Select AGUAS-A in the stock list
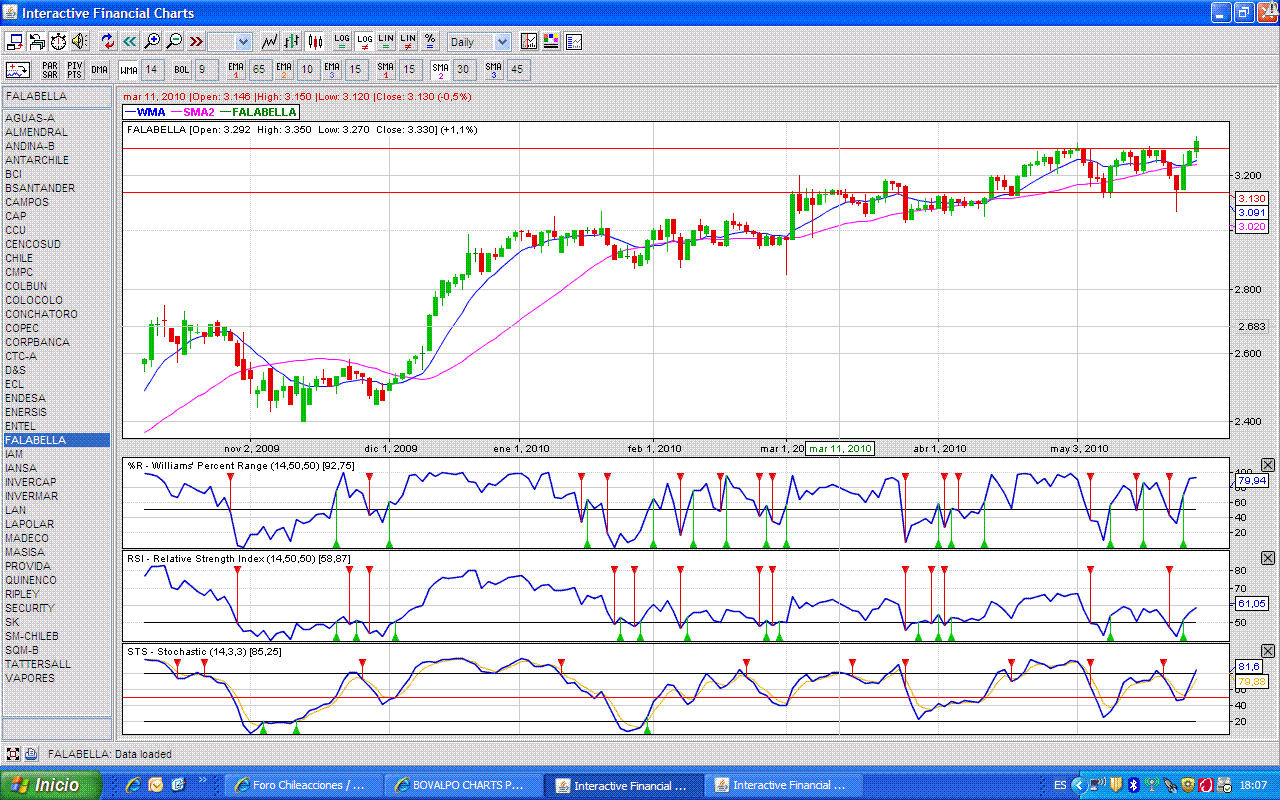 pos(56,118)
